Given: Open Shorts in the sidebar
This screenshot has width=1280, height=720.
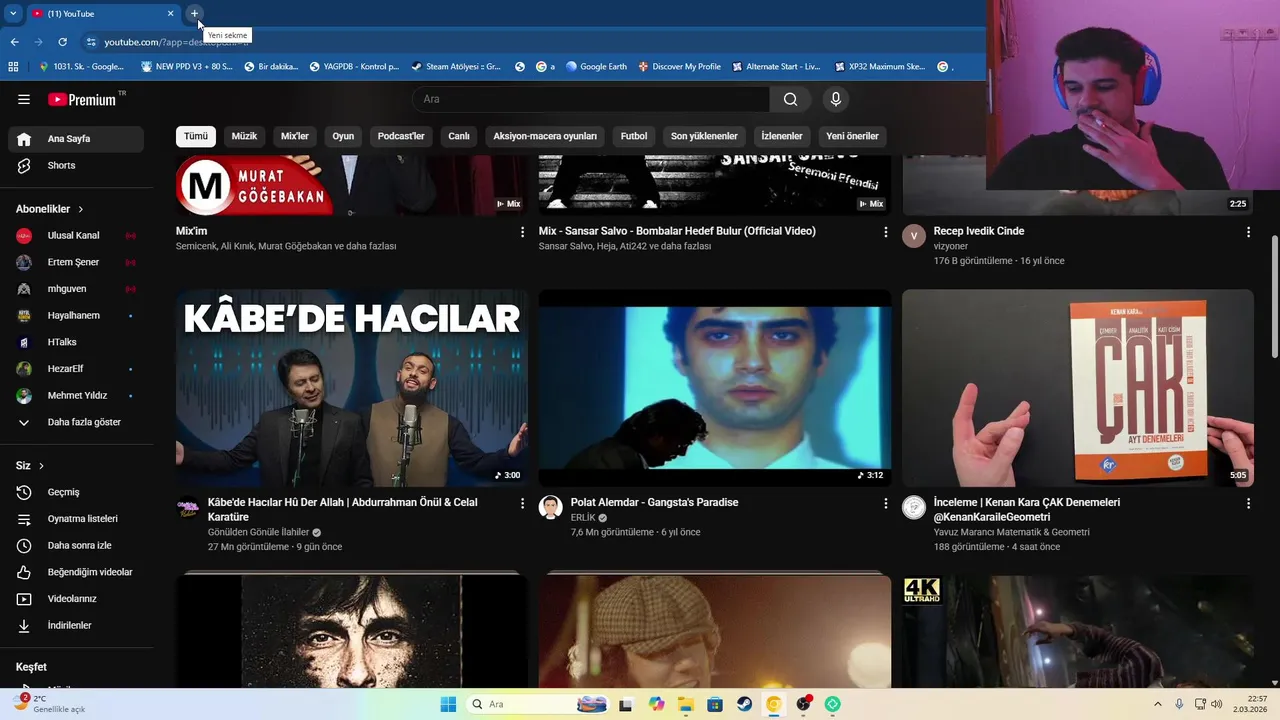Looking at the screenshot, I should [76, 165].
